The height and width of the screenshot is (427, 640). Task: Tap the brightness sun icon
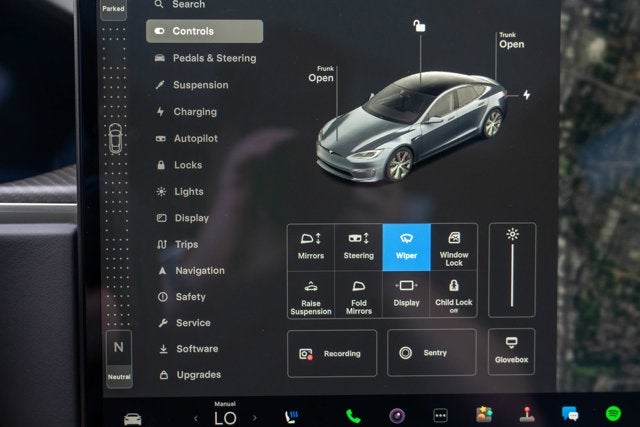point(512,234)
